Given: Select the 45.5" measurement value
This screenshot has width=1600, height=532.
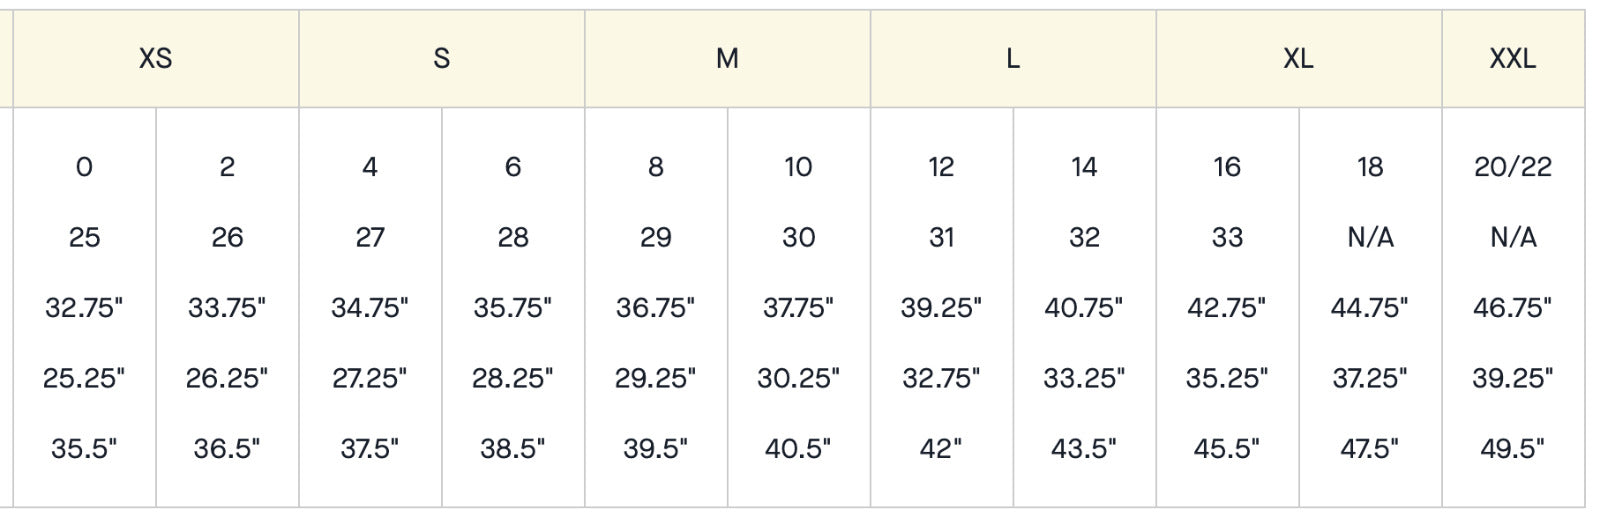Looking at the screenshot, I should (1227, 448).
